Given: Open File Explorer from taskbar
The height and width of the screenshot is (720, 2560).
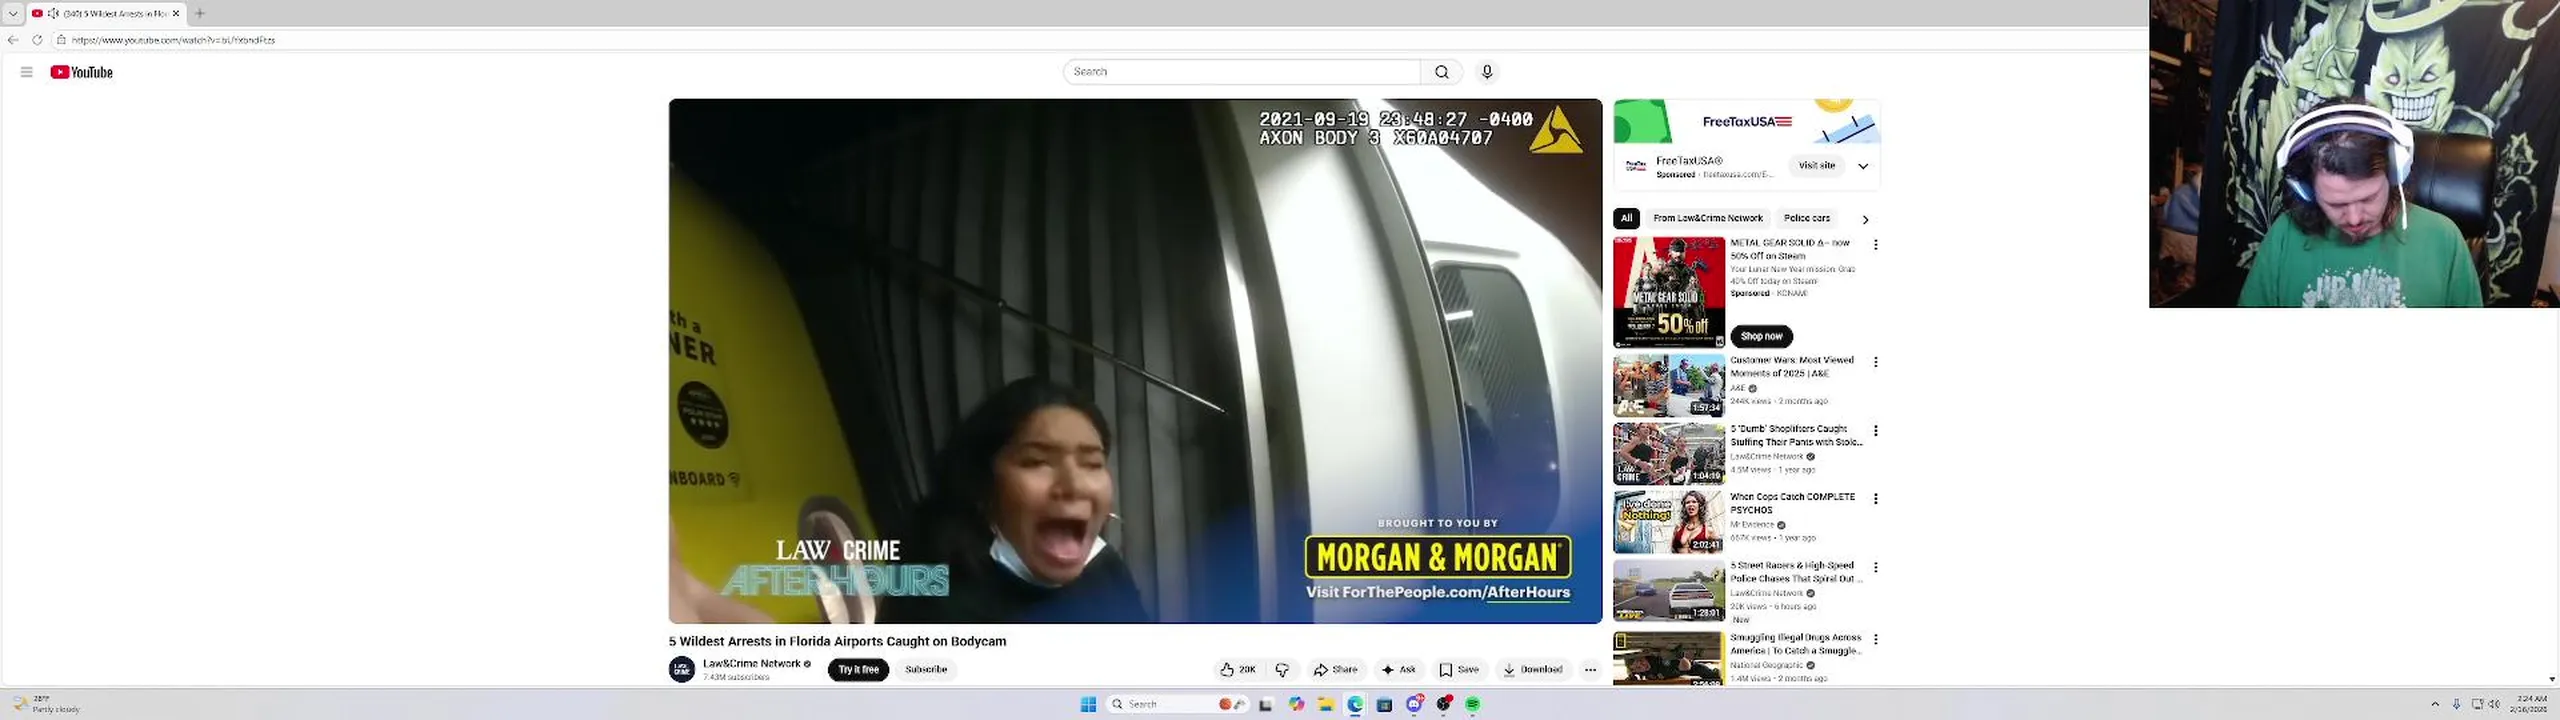Looking at the screenshot, I should 1326,705.
